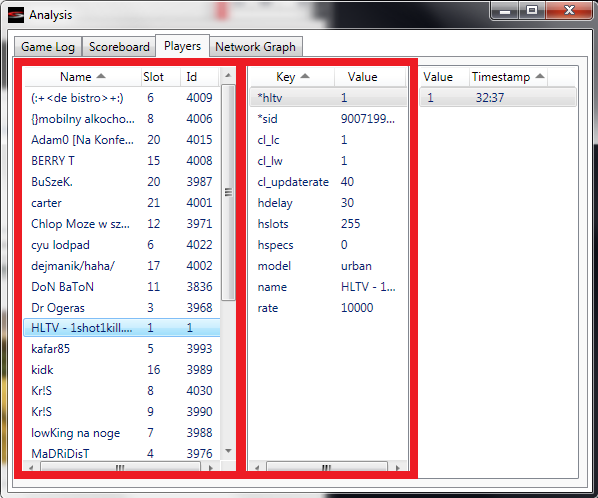Sort history by Timestamp column header
The image size is (598, 498).
(x=507, y=77)
